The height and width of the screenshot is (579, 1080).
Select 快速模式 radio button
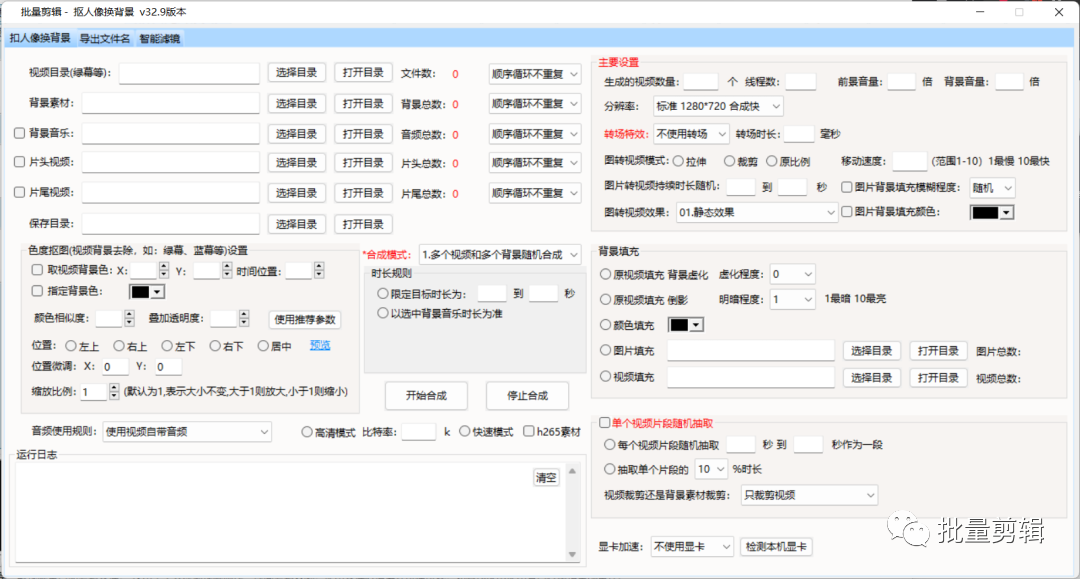(x=465, y=432)
